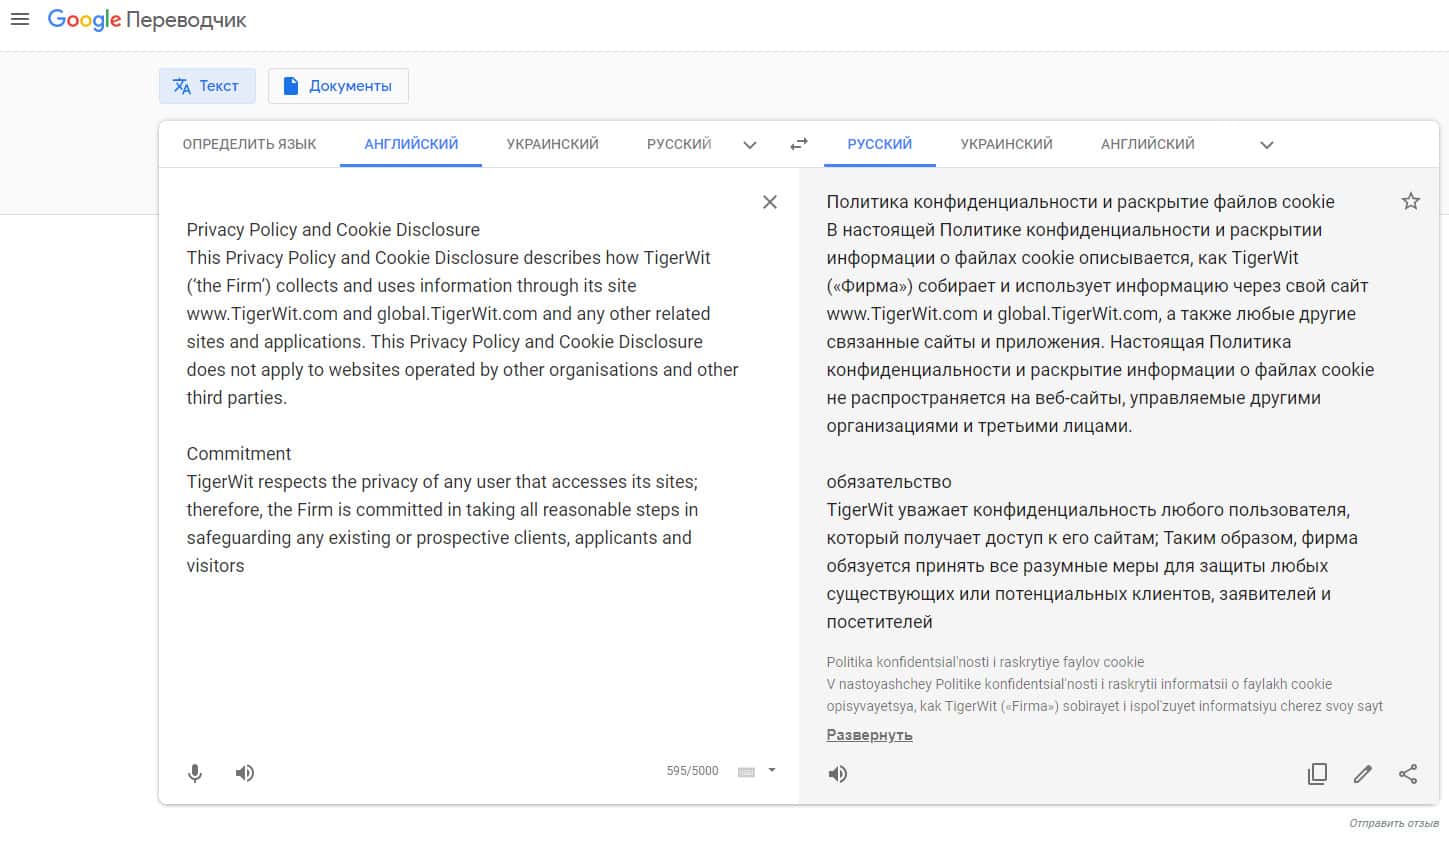1449x842 pixels.
Task: Suggest an edit with pencil icon
Action: (1362, 774)
